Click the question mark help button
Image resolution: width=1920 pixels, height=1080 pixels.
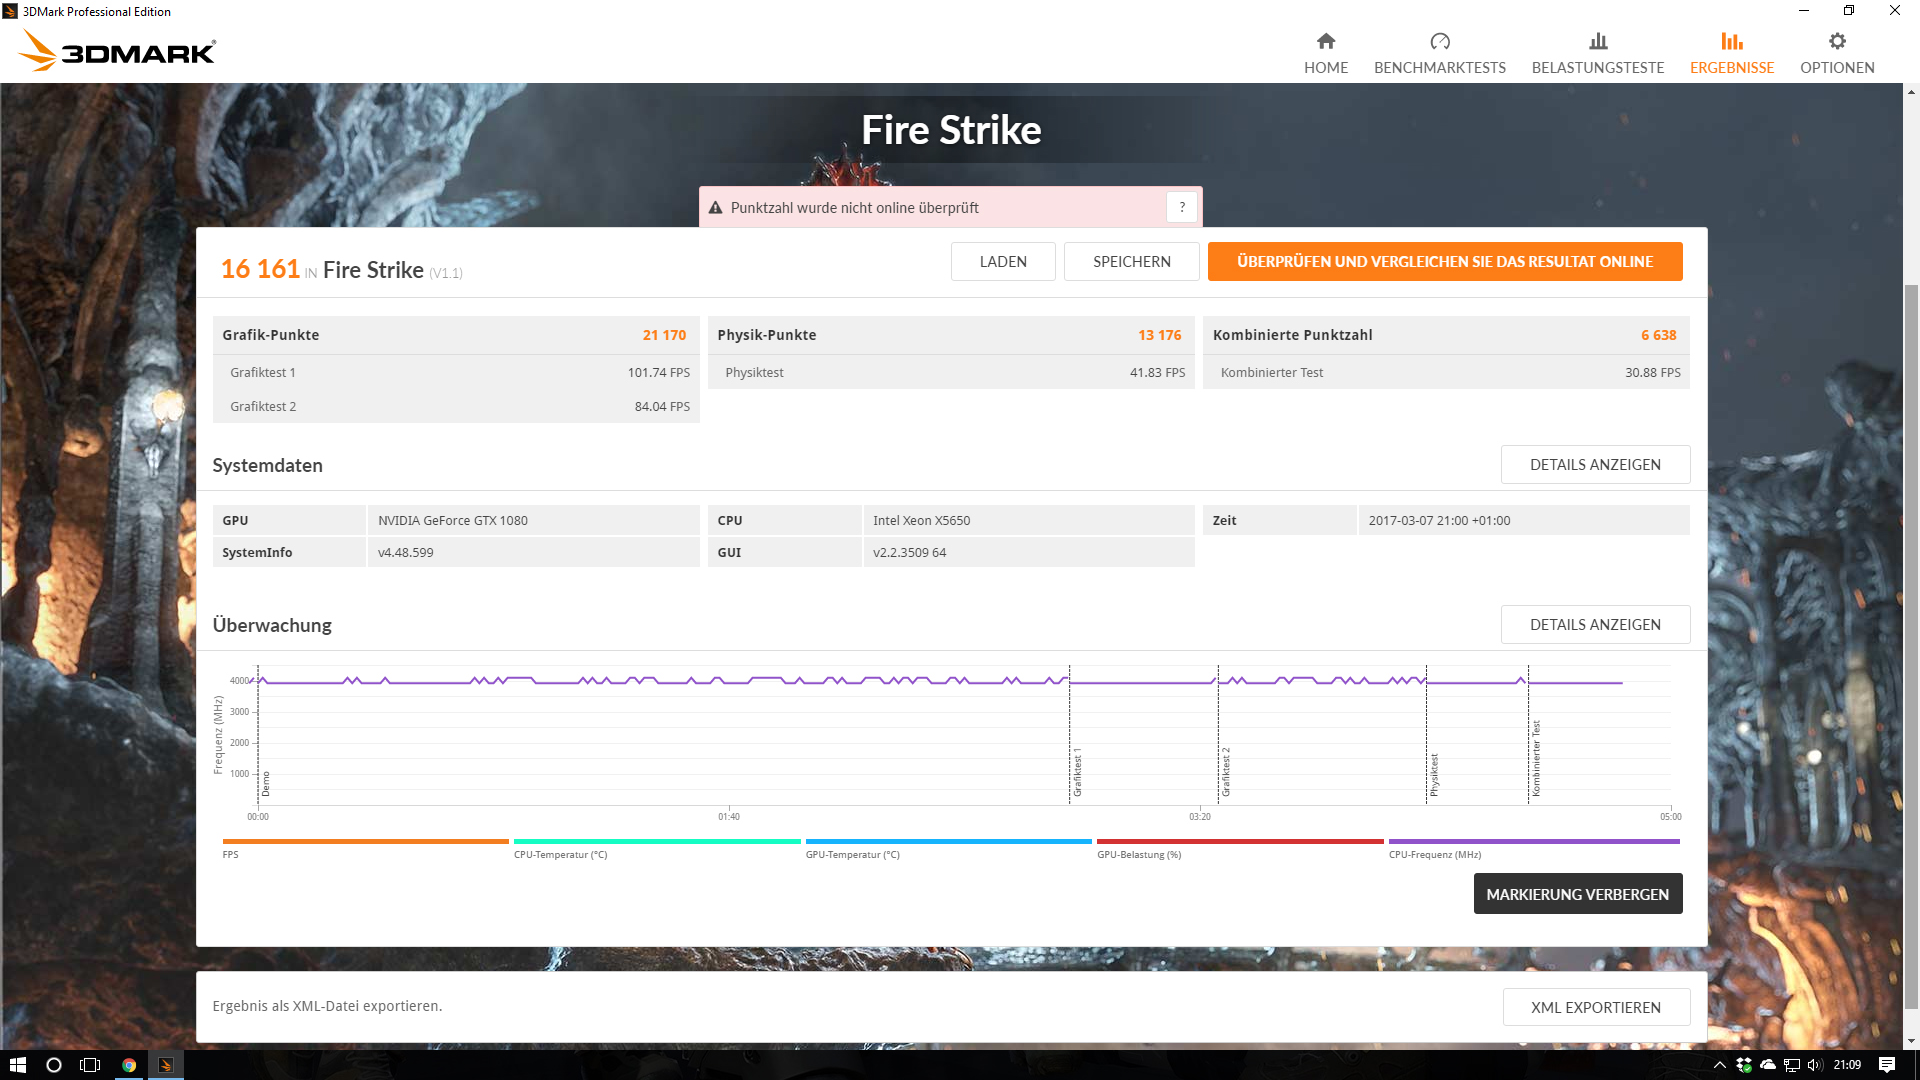coord(1181,207)
